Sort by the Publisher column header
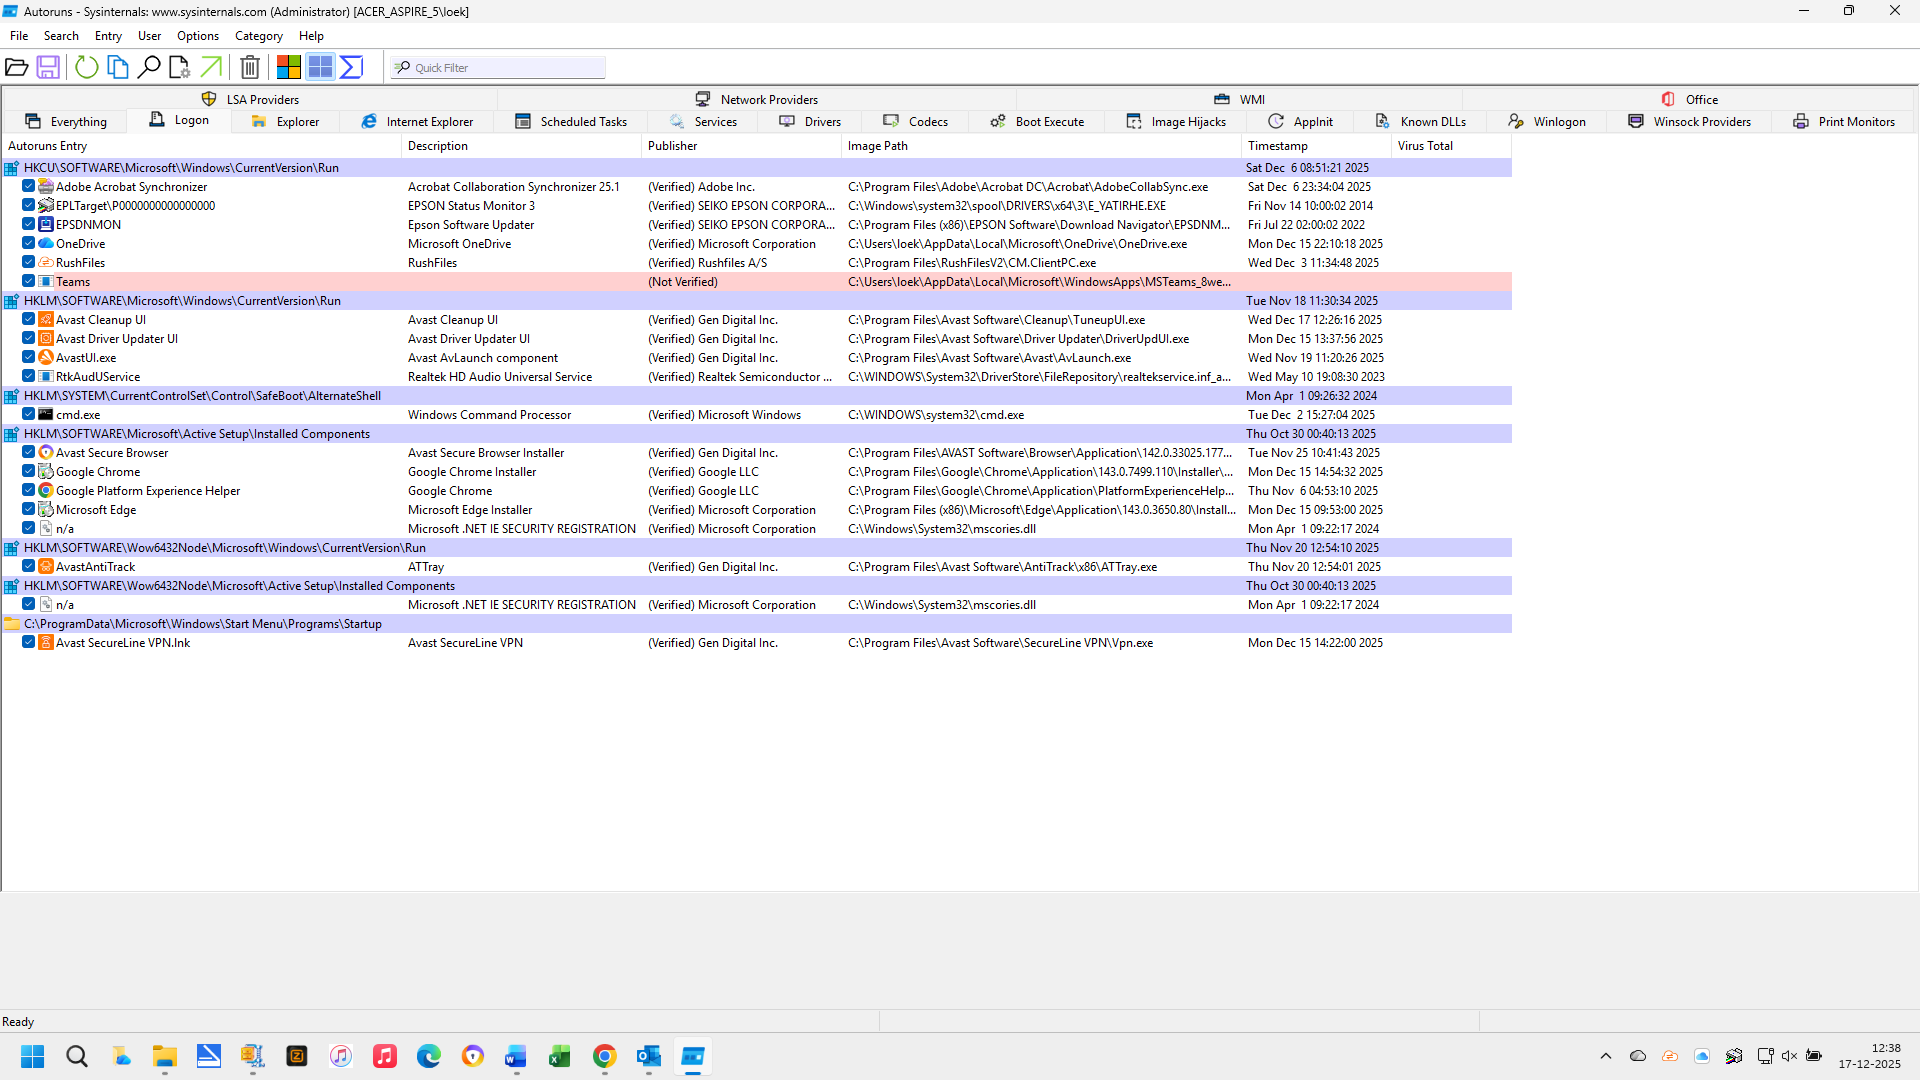The height and width of the screenshot is (1080, 1920). [x=741, y=146]
